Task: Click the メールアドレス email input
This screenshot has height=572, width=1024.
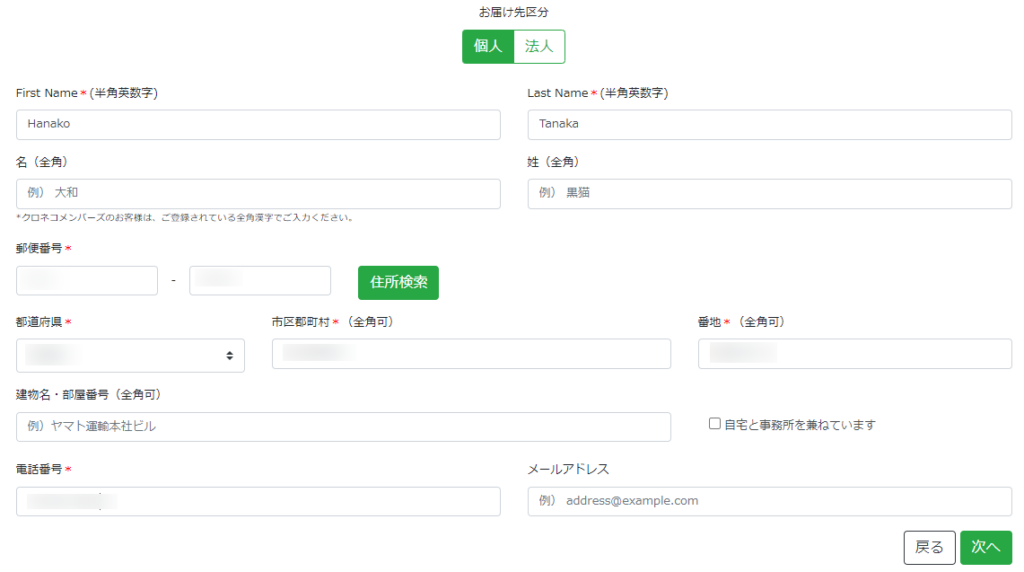Action: (x=769, y=501)
